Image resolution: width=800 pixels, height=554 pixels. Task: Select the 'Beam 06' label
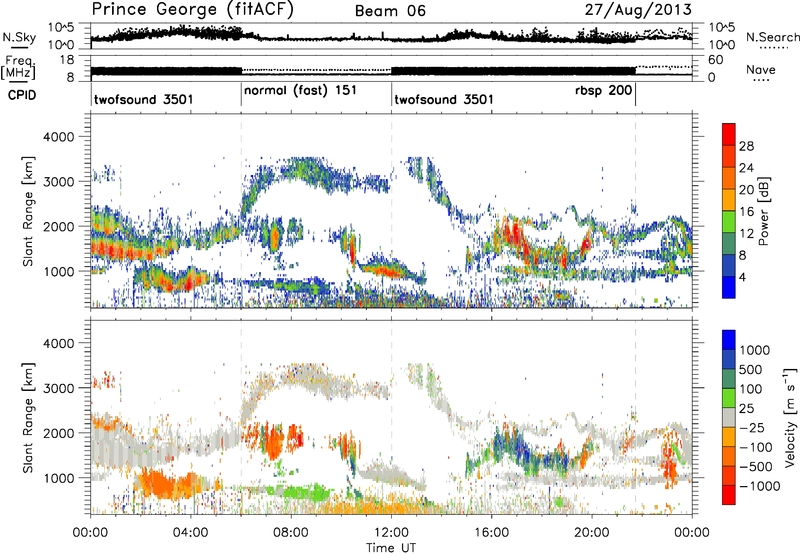(390, 11)
